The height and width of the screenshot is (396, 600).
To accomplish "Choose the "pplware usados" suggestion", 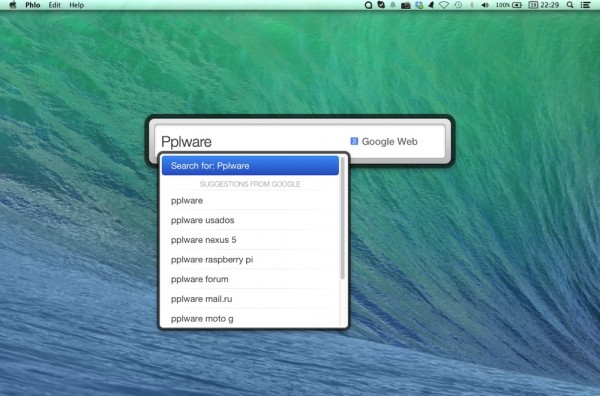I will tap(250, 220).
